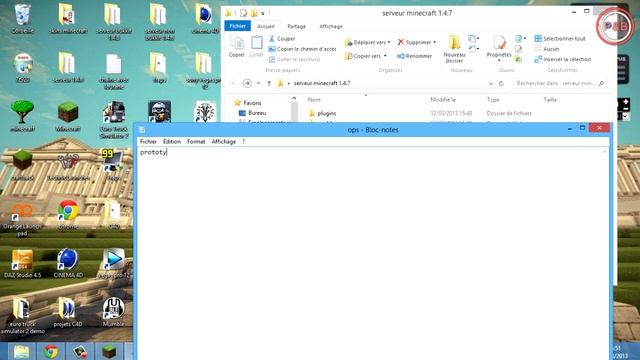Open recent locations dropdown arrow
The height and width of the screenshot is (360, 640).
(258, 83)
